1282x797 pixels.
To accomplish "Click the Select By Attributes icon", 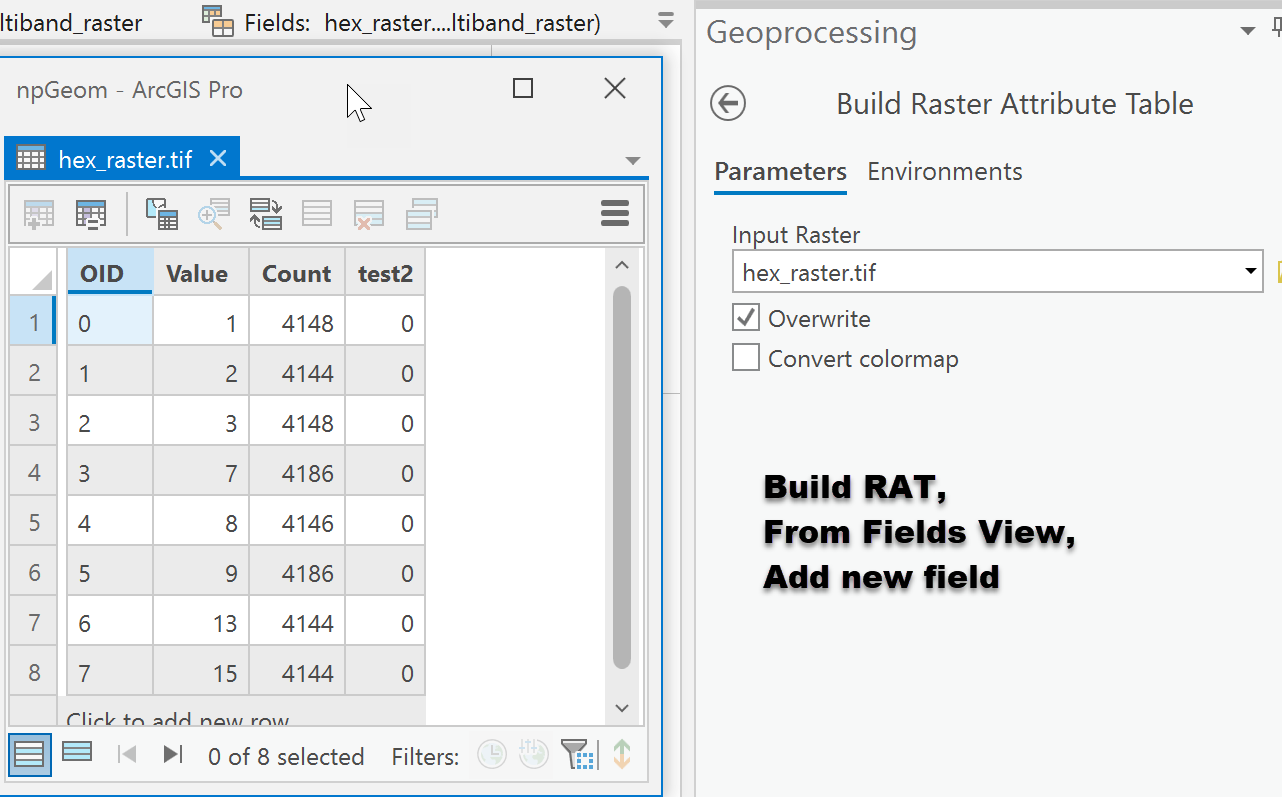I will pyautogui.click(x=161, y=214).
